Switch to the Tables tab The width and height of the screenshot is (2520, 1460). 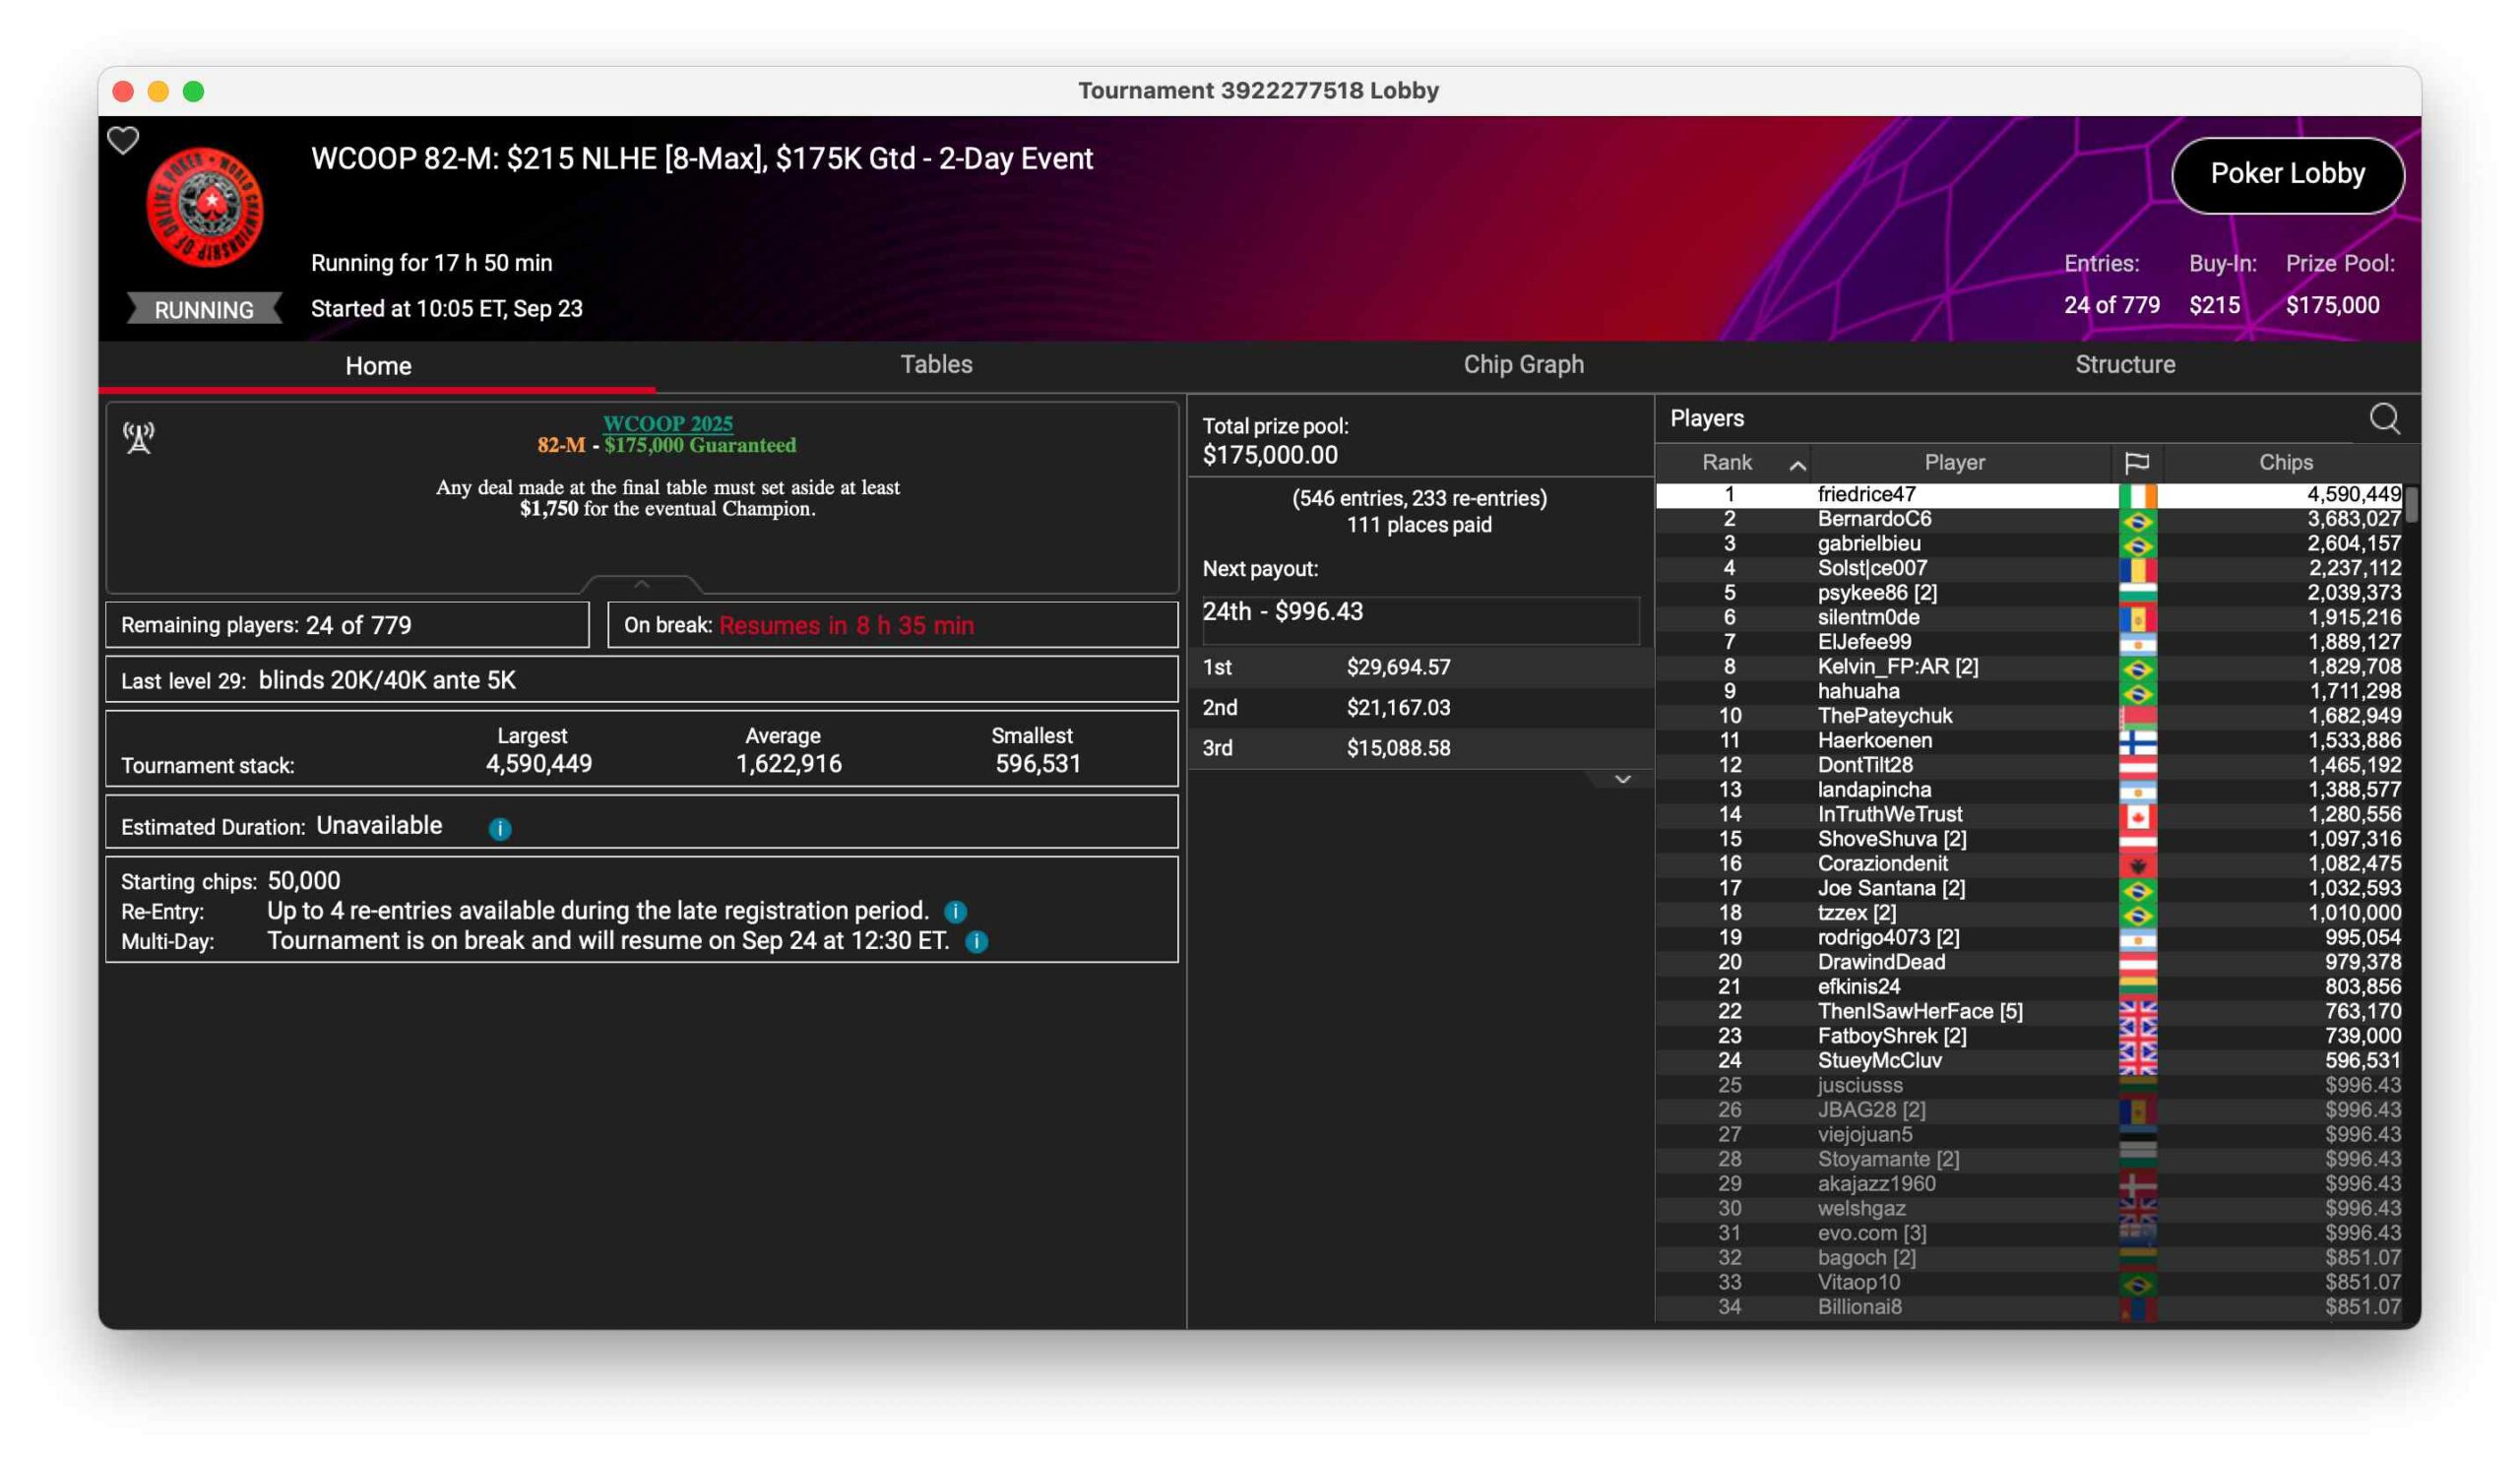pyautogui.click(x=936, y=365)
